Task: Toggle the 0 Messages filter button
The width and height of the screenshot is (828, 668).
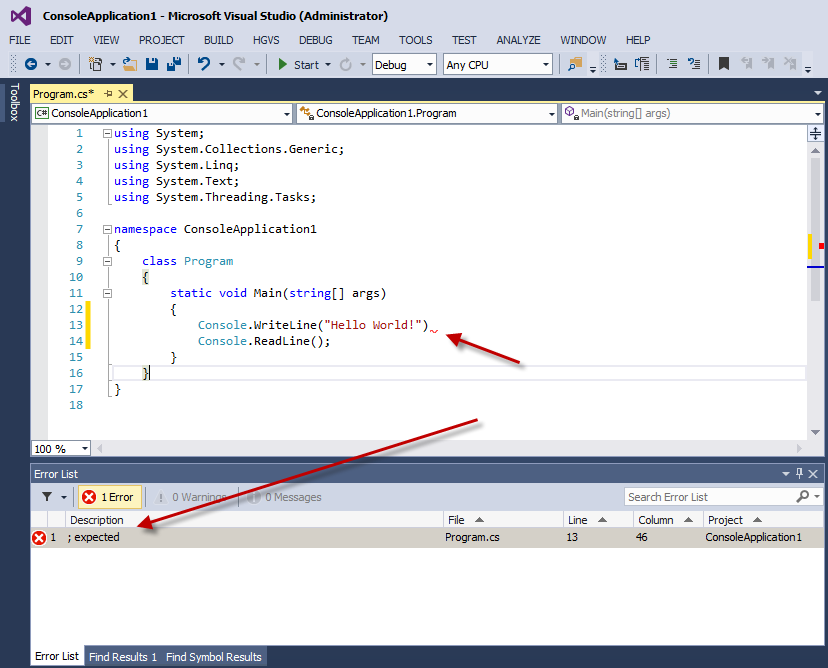Action: tap(284, 497)
